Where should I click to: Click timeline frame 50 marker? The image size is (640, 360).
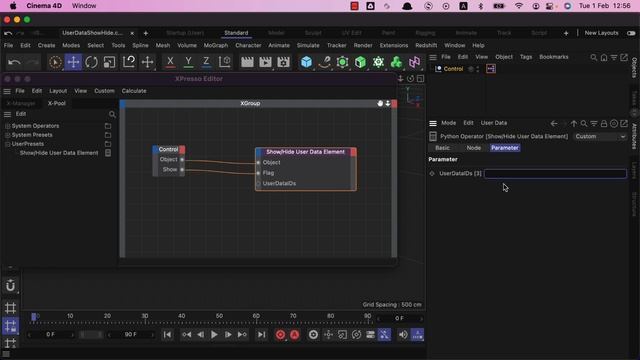[x=219, y=316]
